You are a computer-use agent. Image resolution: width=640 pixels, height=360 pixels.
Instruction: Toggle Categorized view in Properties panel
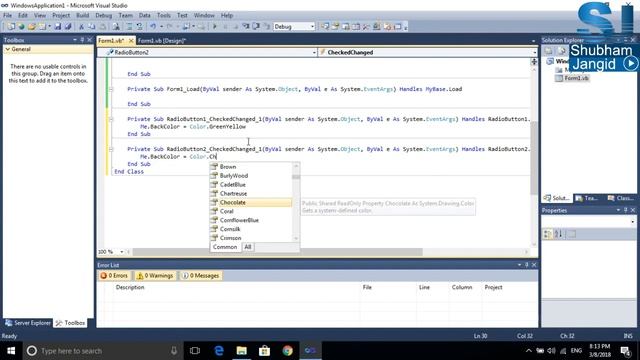[x=548, y=234]
